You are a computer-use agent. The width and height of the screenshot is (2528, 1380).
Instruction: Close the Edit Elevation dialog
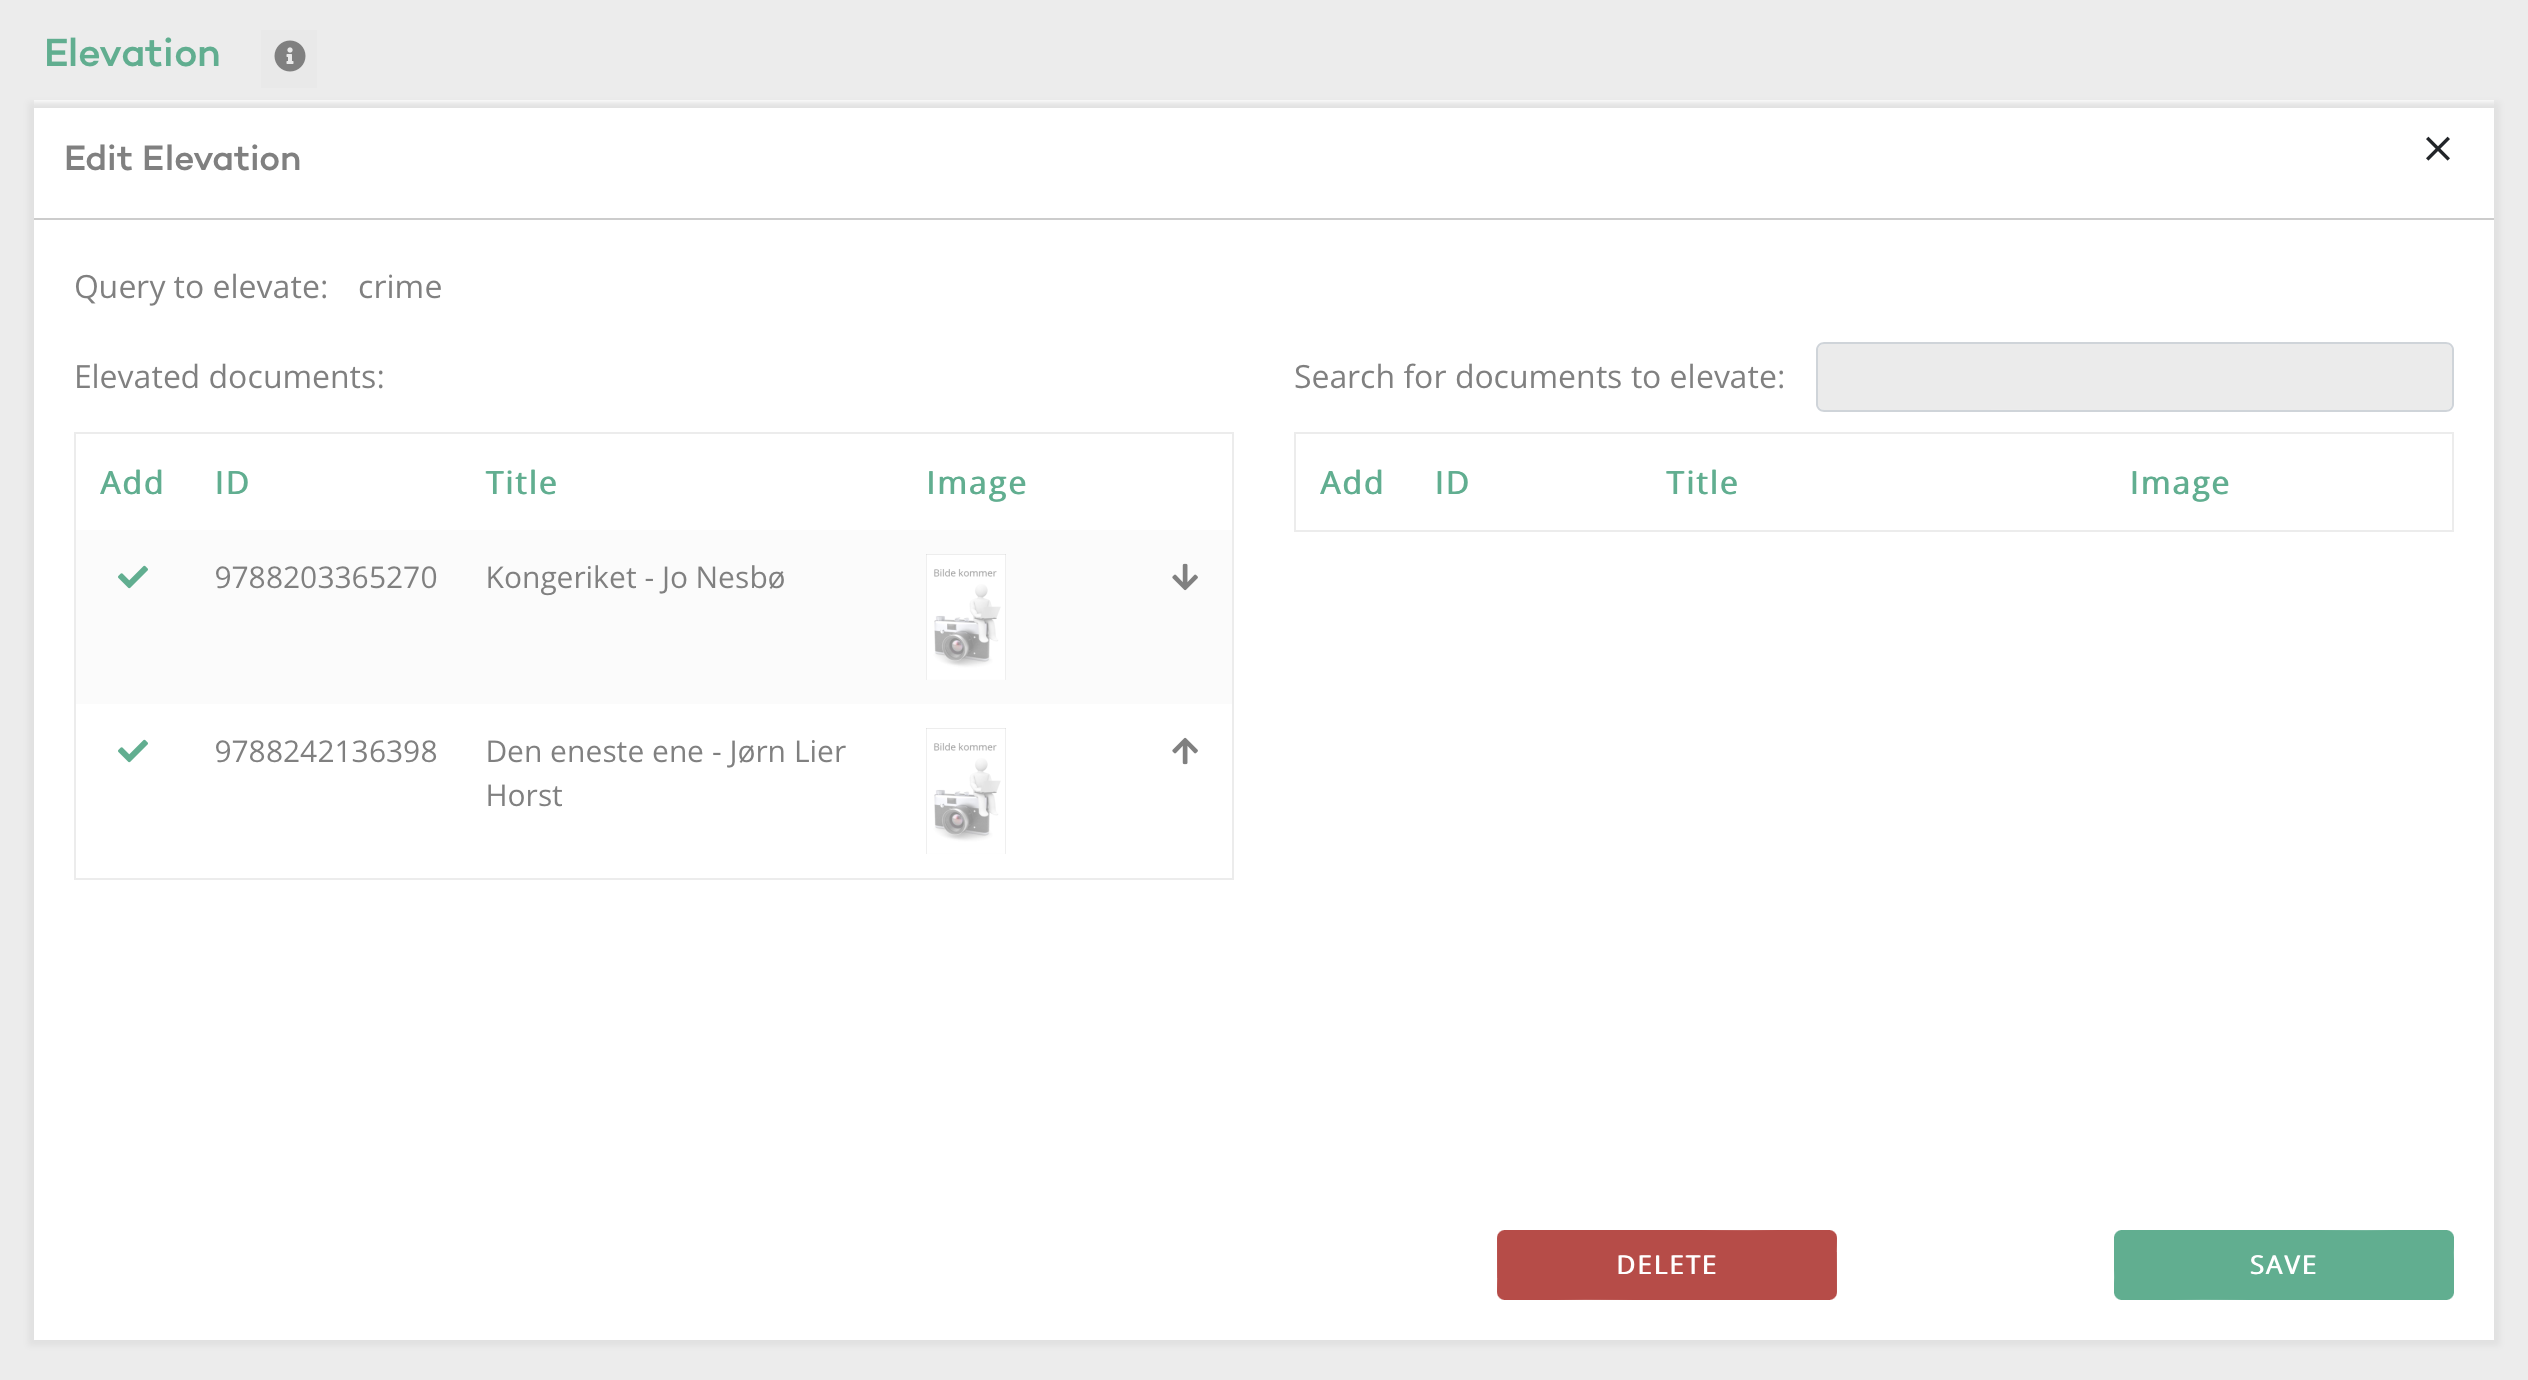coord(2437,149)
